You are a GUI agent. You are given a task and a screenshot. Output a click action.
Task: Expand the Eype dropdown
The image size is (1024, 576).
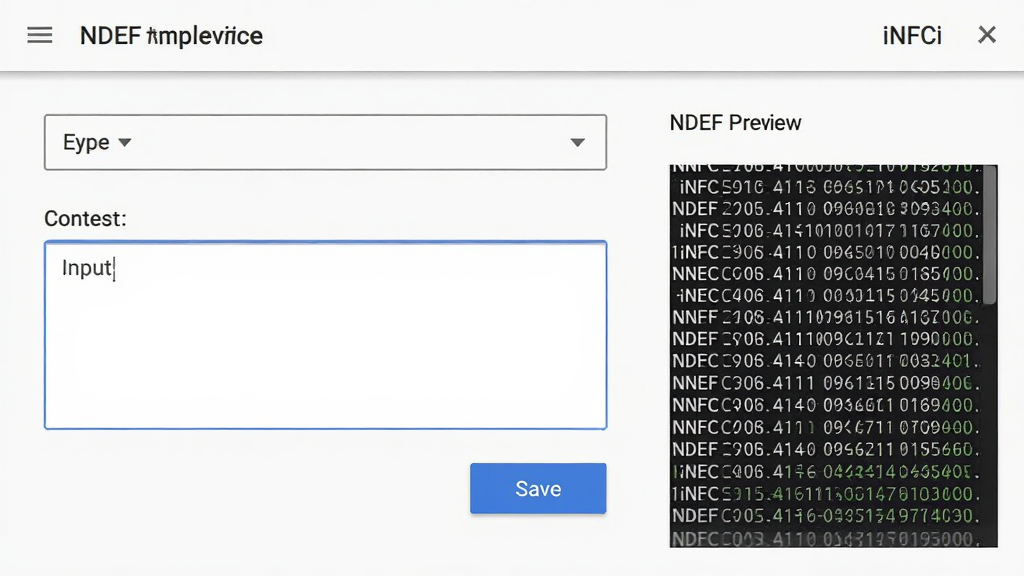tap(325, 142)
